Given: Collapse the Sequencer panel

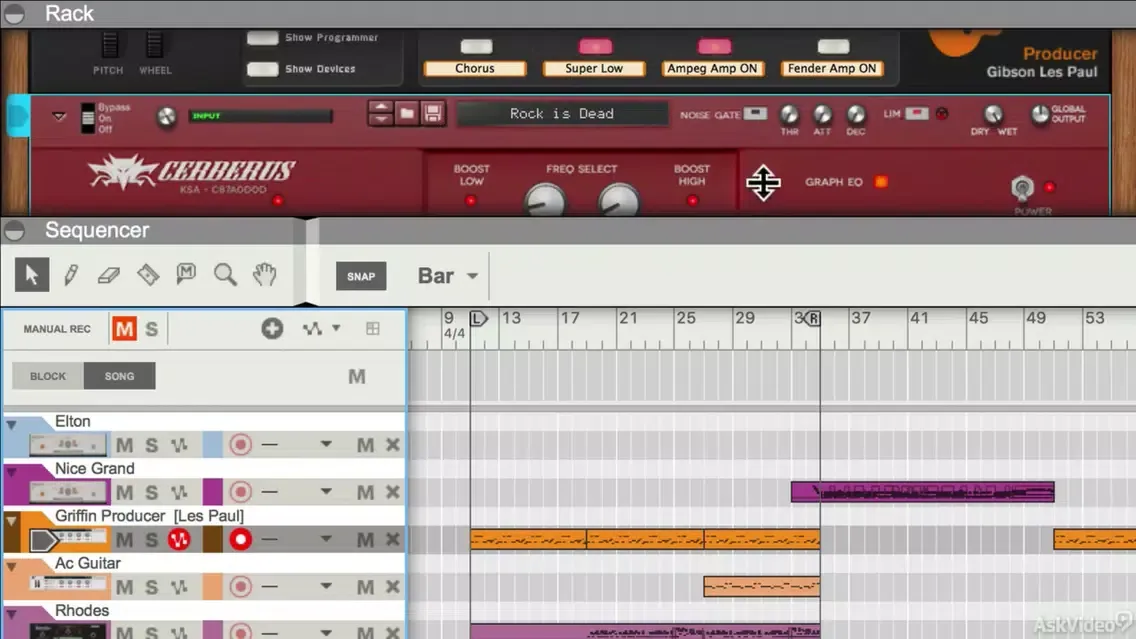Looking at the screenshot, I should click(x=14, y=230).
